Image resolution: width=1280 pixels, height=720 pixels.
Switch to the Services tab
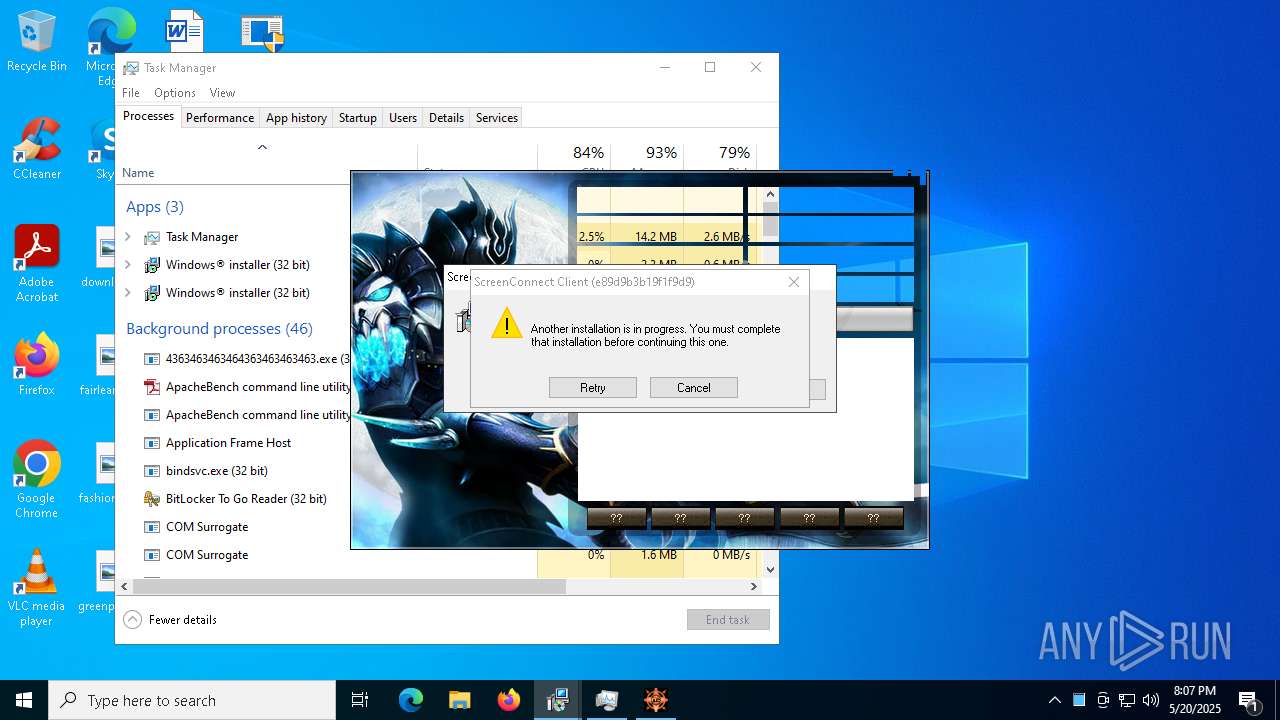pyautogui.click(x=497, y=118)
